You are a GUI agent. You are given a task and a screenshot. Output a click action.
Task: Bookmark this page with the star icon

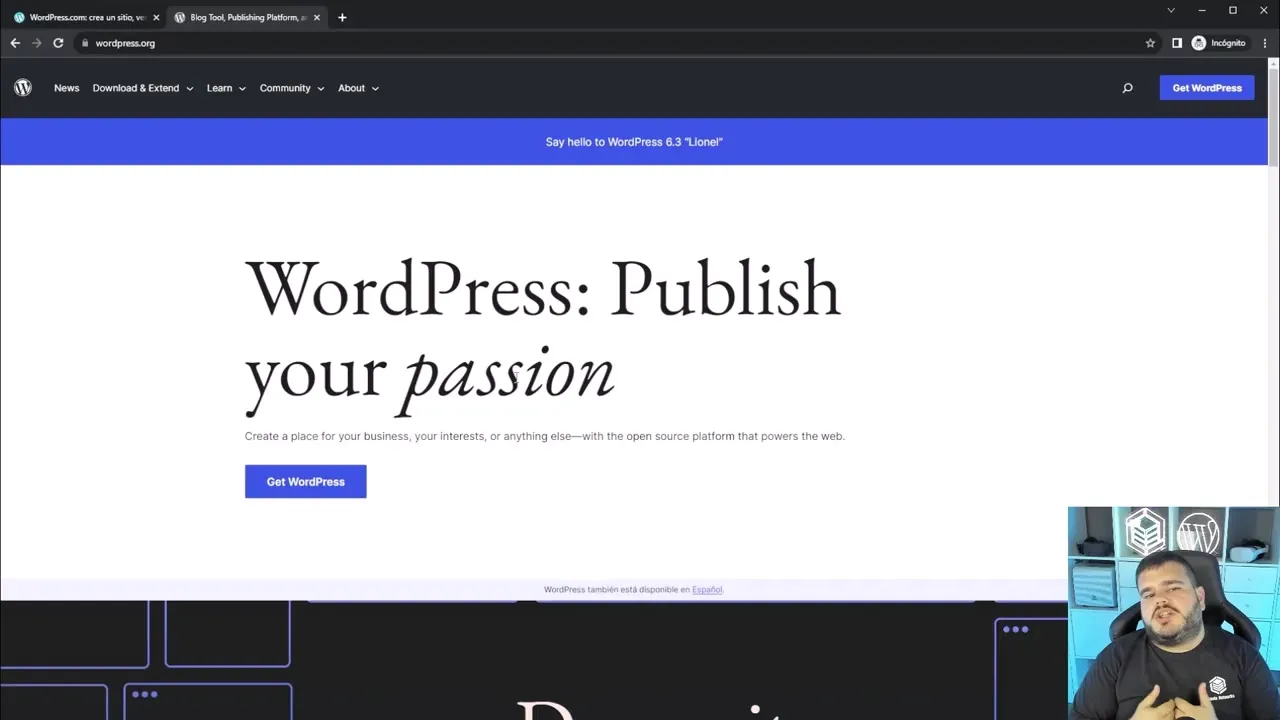tap(1150, 43)
